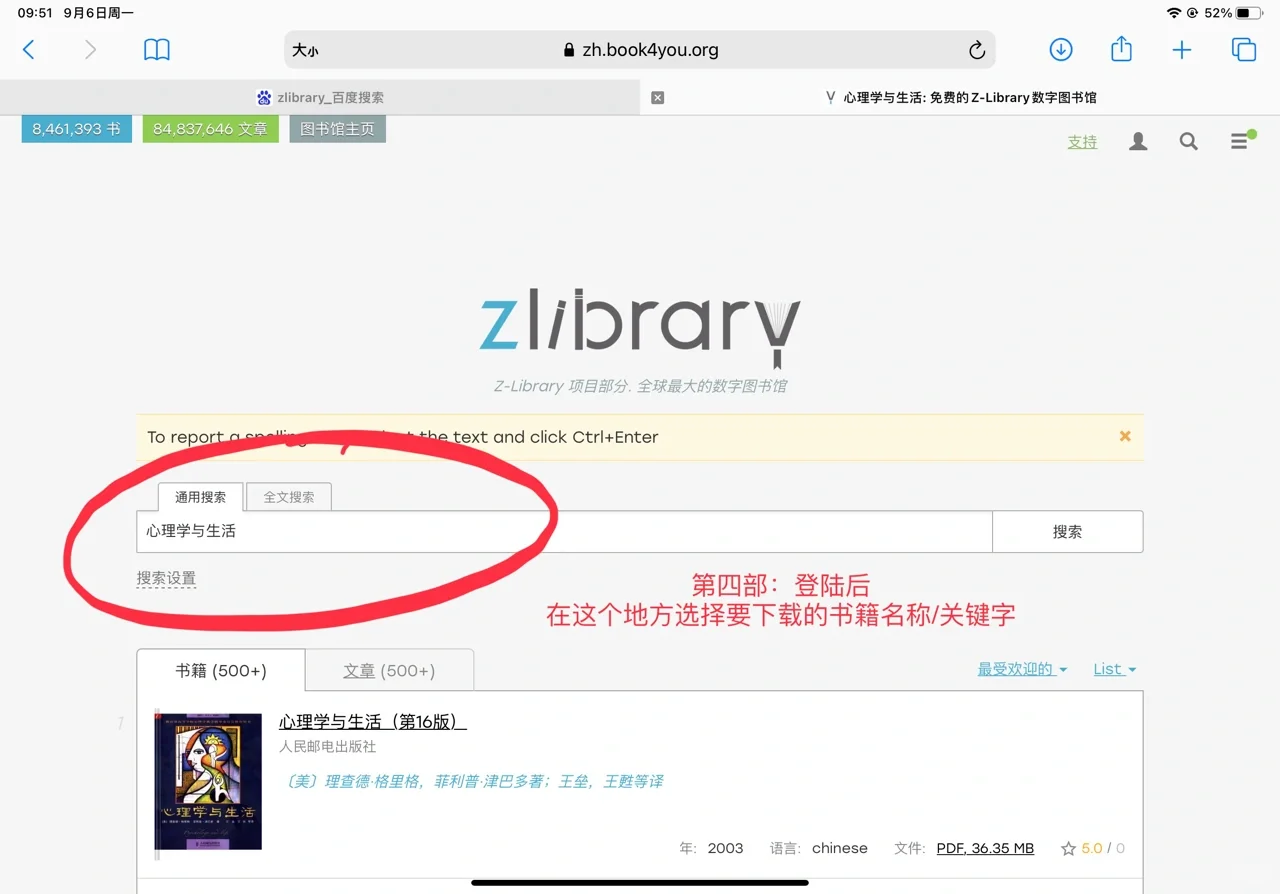
Task: Tap the chinese language value
Action: [840, 848]
